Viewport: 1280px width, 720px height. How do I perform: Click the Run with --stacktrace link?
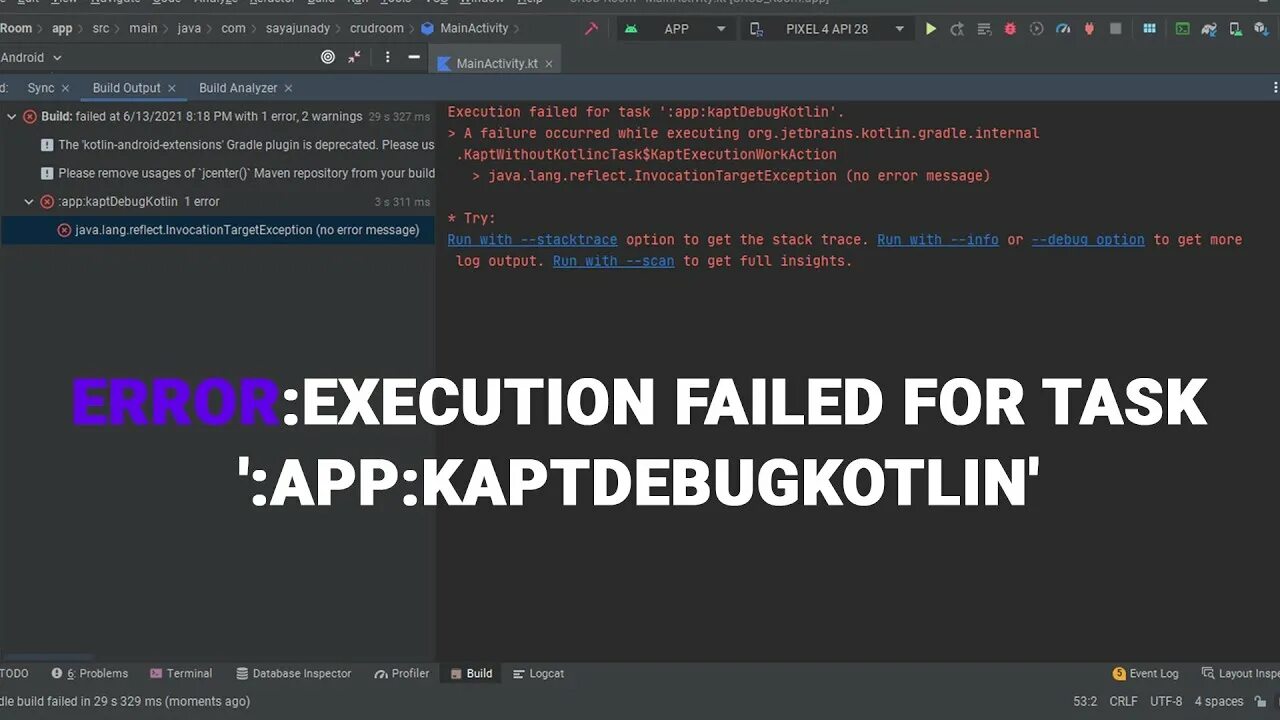click(532, 240)
